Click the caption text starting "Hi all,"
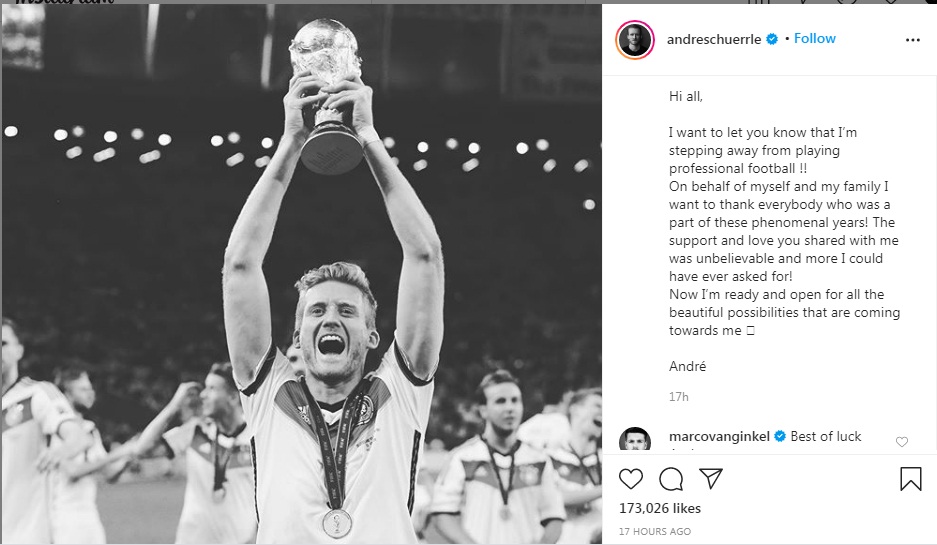 [686, 96]
